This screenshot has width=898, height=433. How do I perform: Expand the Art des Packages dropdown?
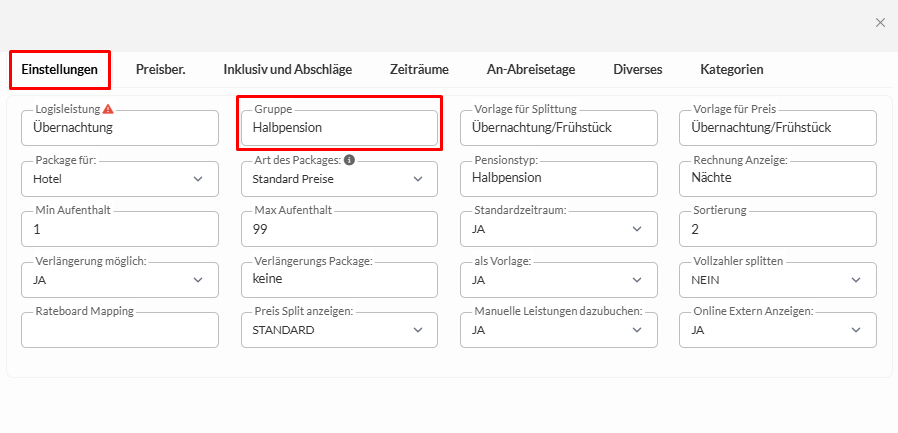click(x=339, y=179)
